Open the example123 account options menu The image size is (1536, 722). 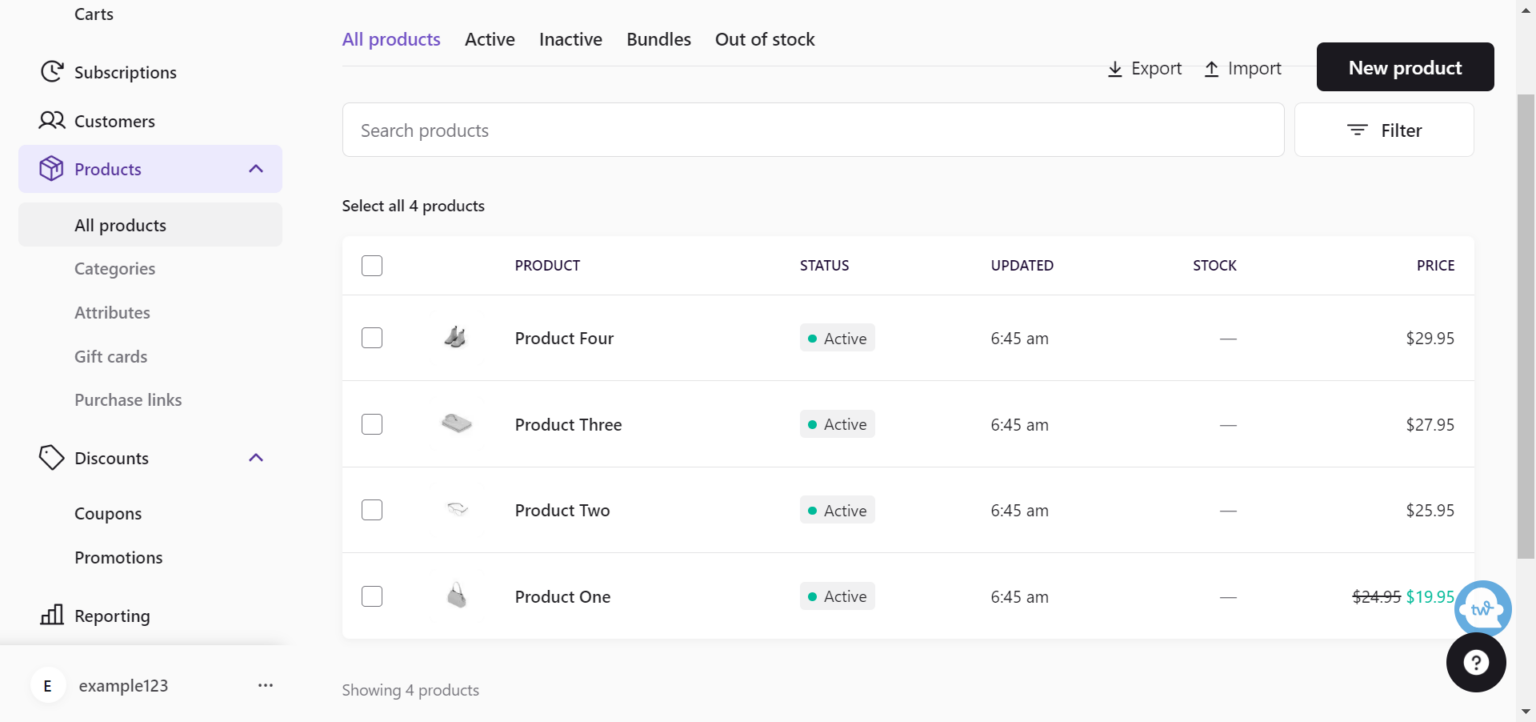point(265,686)
